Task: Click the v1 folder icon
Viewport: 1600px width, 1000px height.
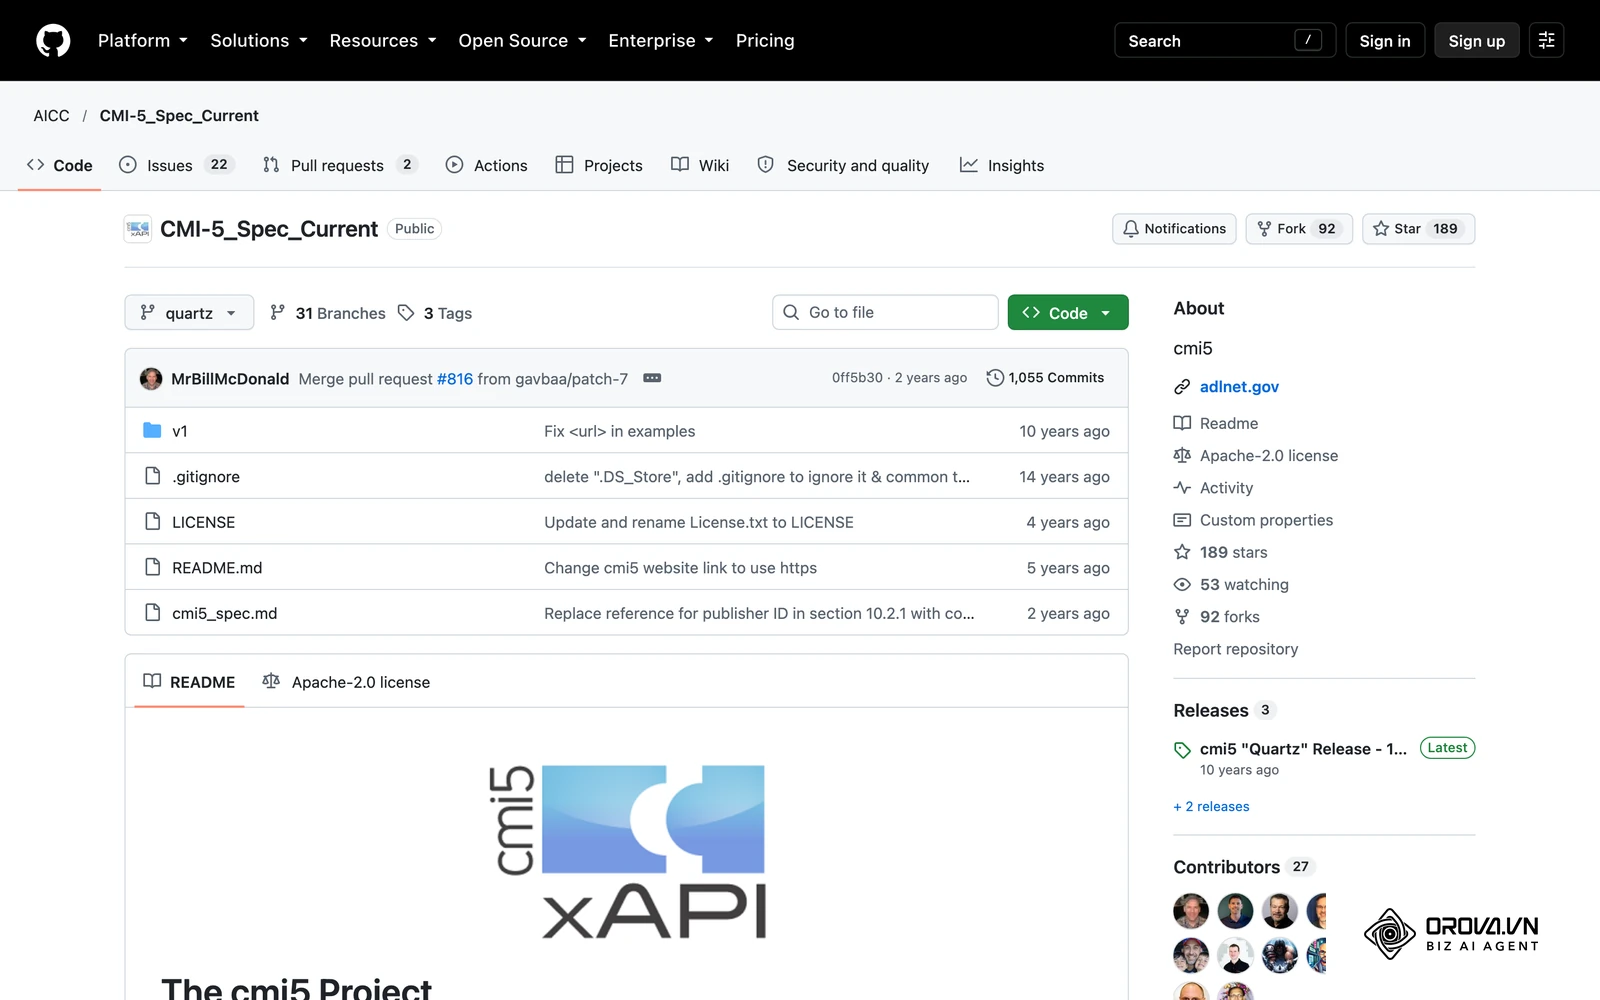Action: pos(152,431)
